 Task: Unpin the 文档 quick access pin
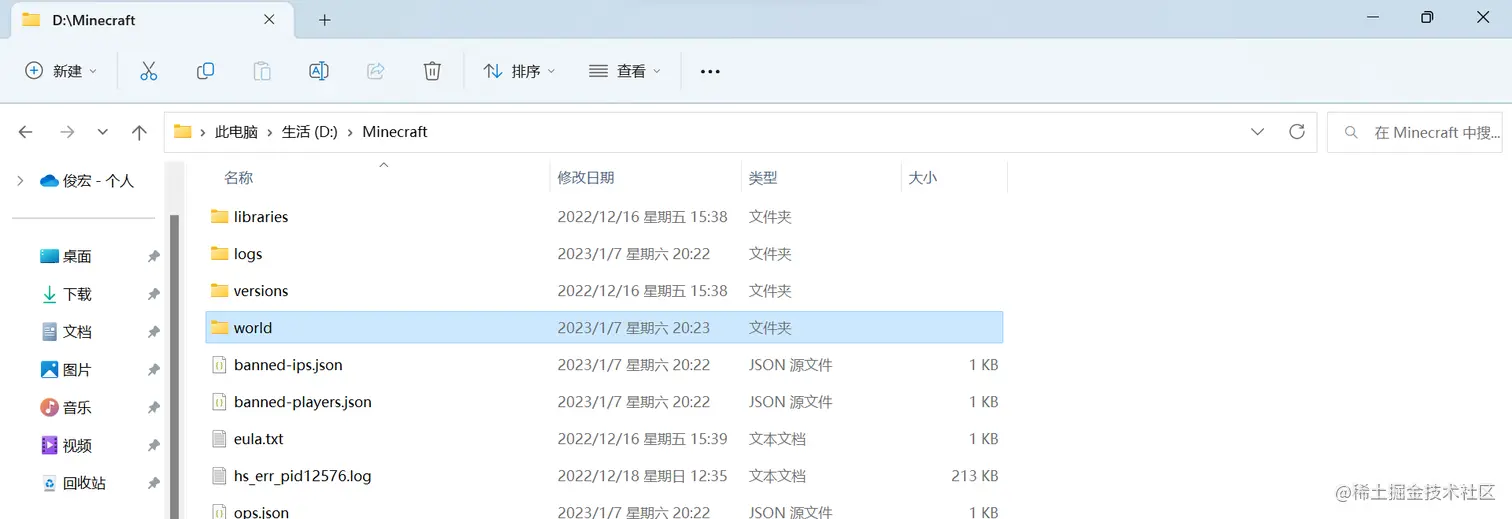(153, 332)
